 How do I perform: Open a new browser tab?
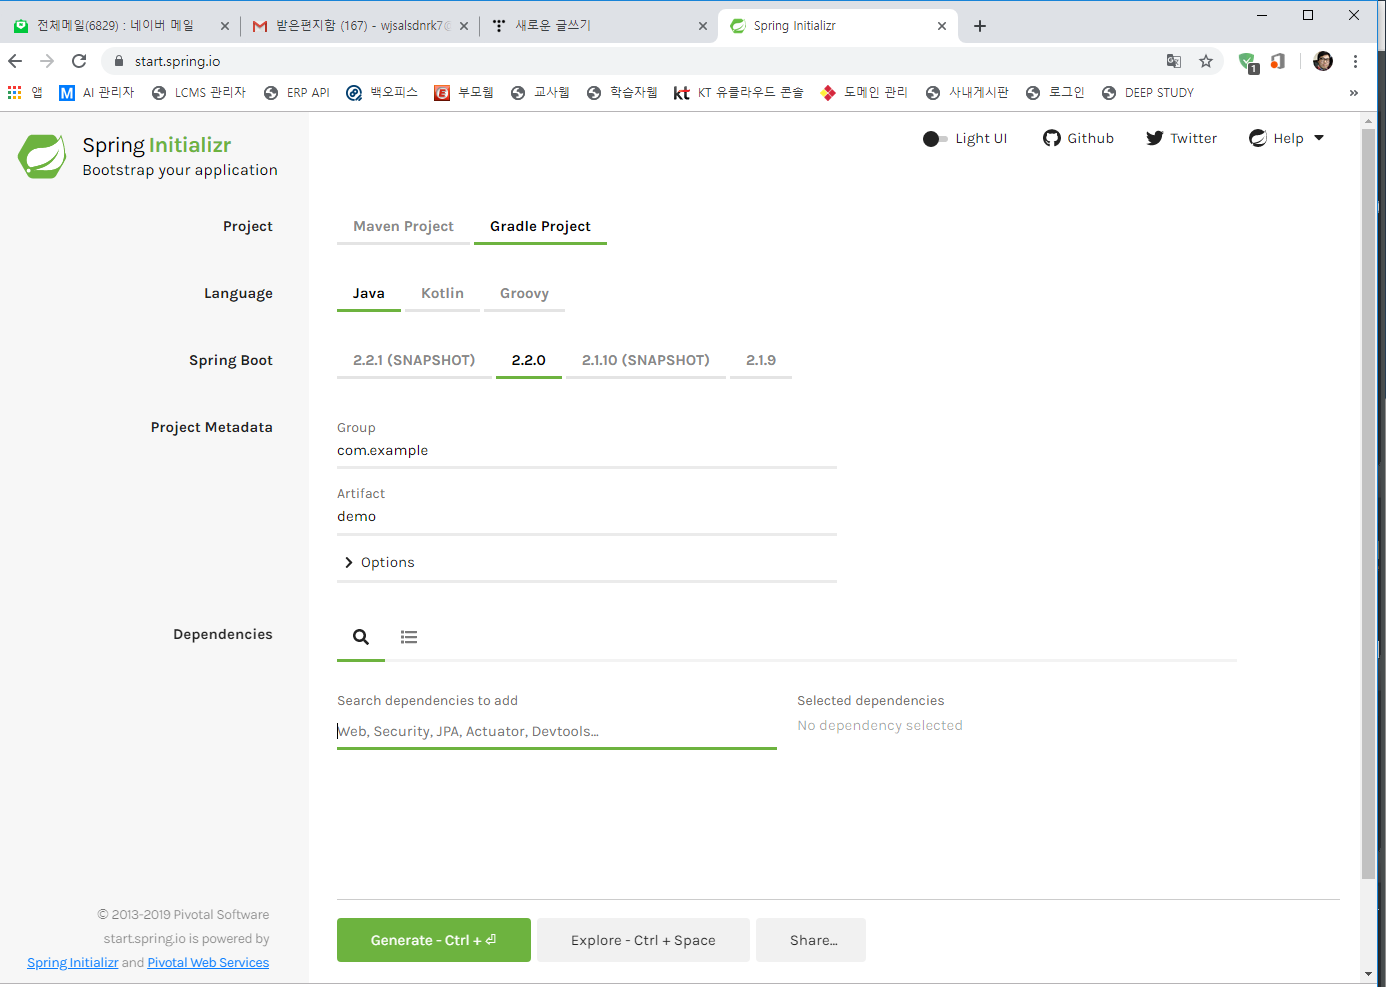(x=980, y=26)
